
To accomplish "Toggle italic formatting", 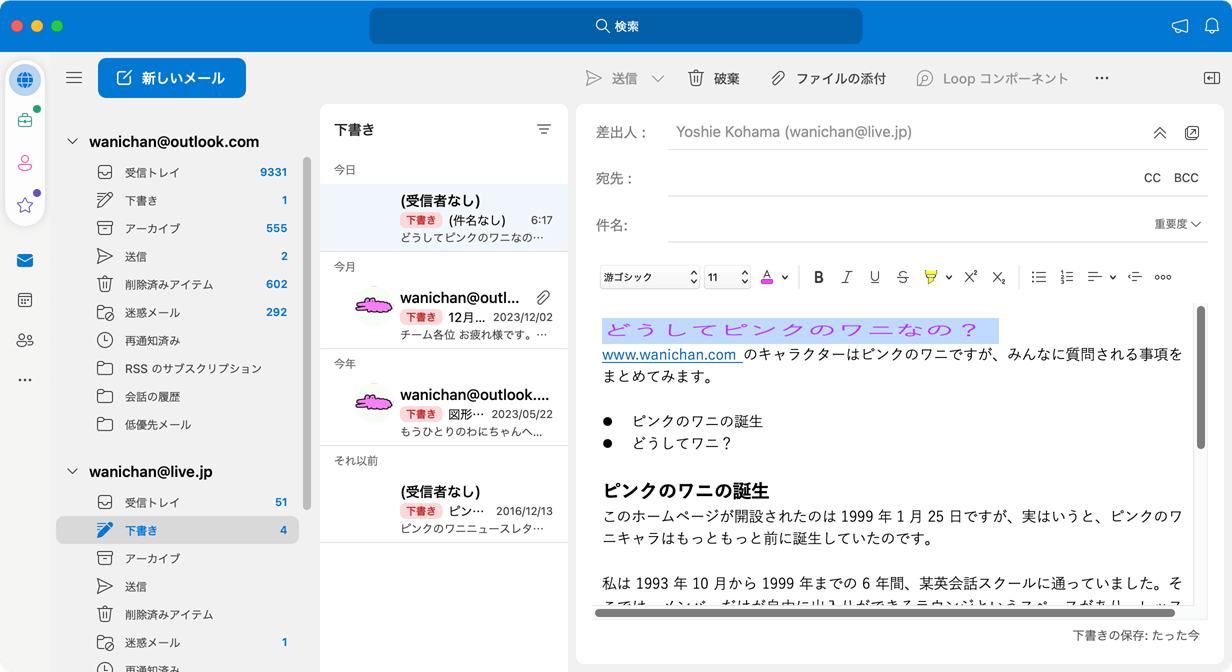I will pyautogui.click(x=846, y=277).
